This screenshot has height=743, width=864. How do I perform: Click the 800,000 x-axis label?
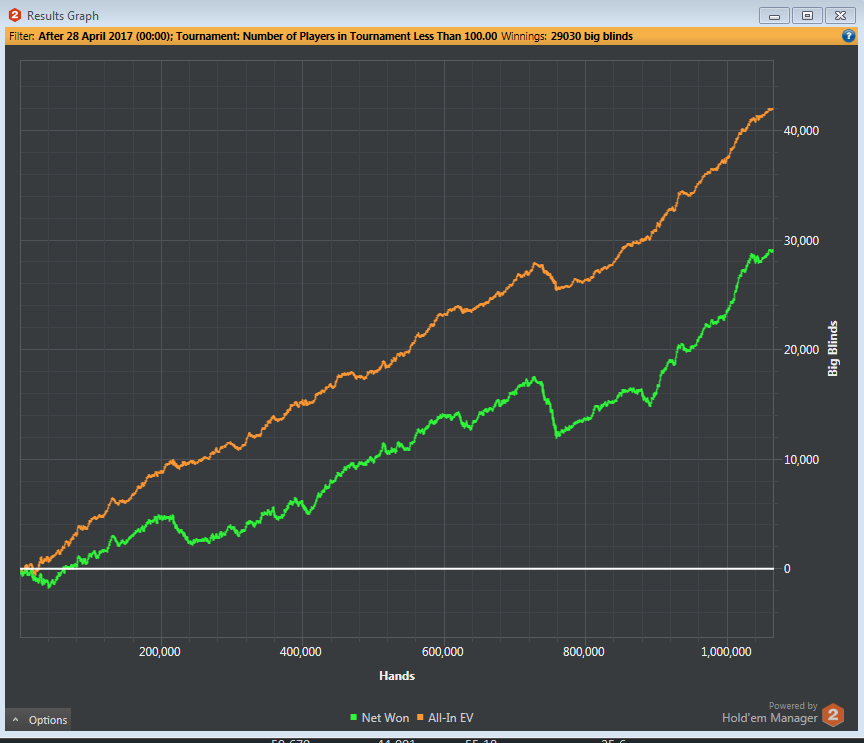click(x=584, y=652)
